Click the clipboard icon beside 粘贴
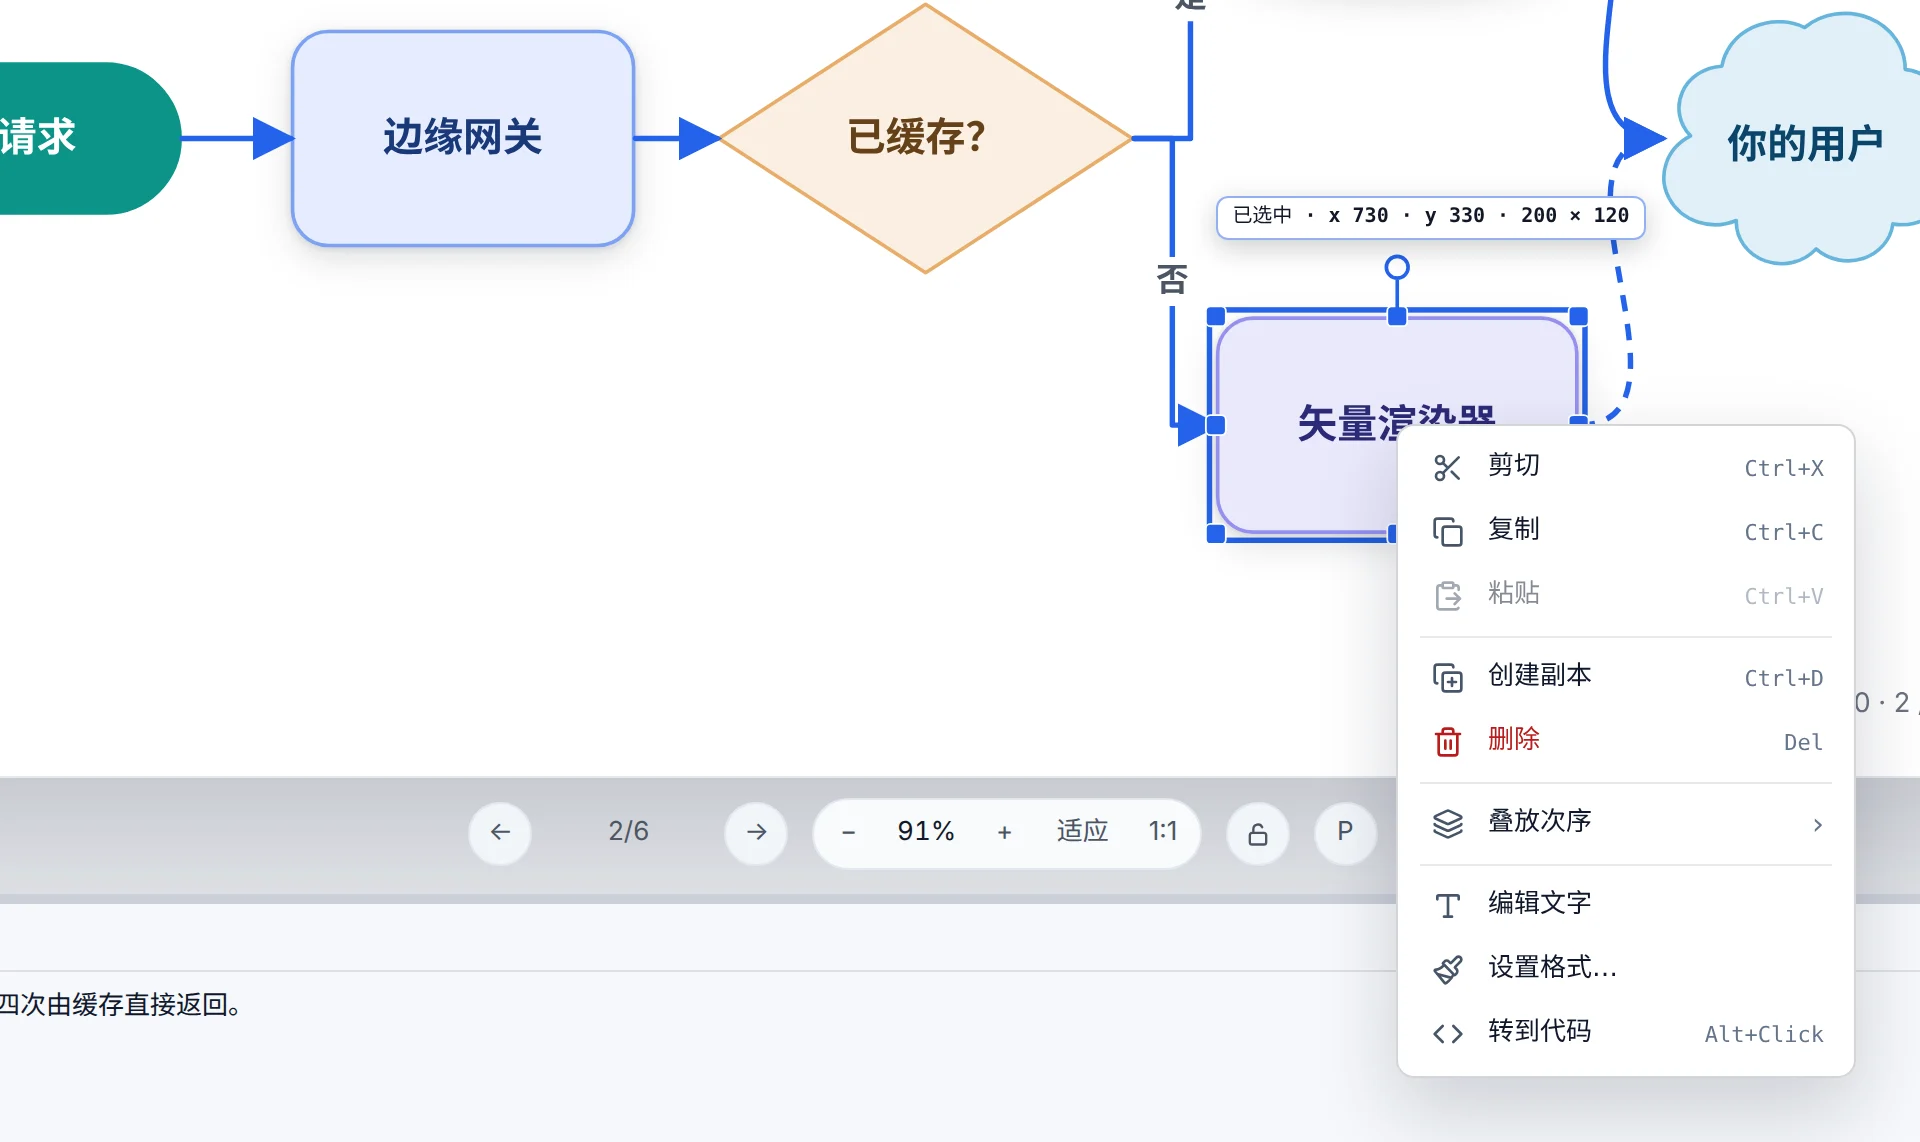 (x=1447, y=596)
